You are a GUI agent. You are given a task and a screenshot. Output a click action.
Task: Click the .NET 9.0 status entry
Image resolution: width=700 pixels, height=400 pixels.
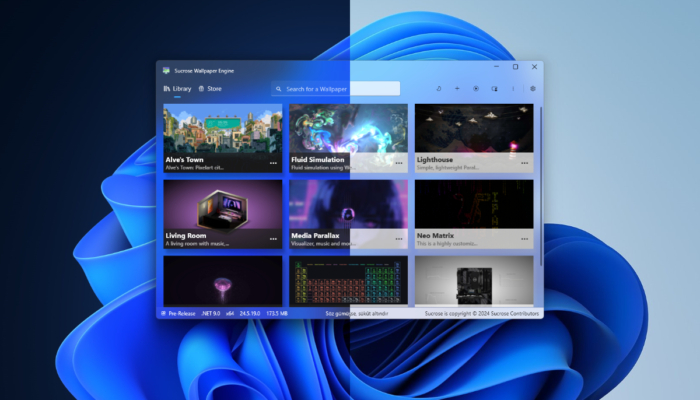(211, 313)
